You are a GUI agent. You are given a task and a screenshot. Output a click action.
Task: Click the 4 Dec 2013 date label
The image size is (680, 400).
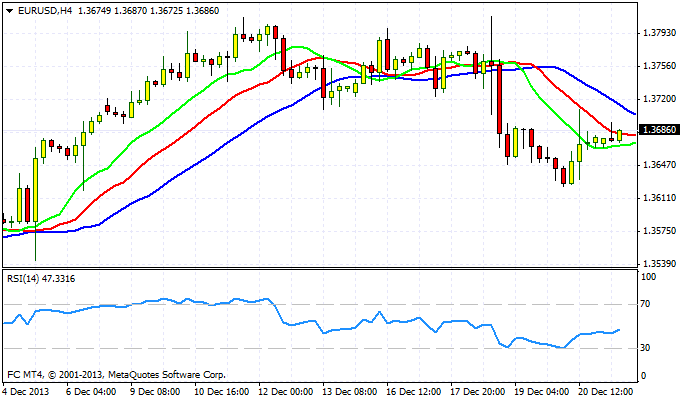click(x=26, y=392)
